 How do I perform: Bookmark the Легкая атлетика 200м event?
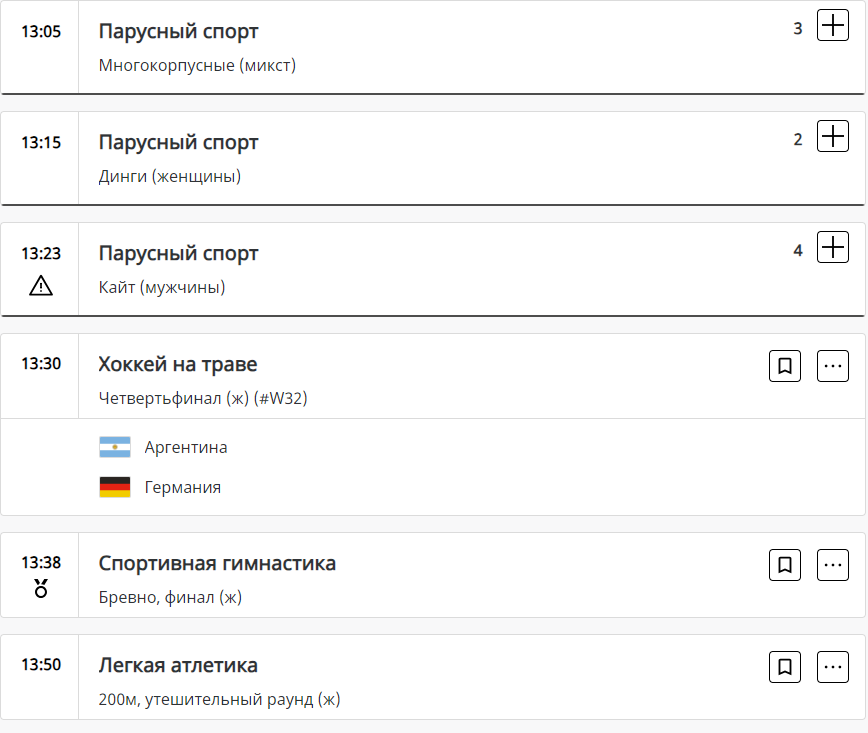click(785, 667)
